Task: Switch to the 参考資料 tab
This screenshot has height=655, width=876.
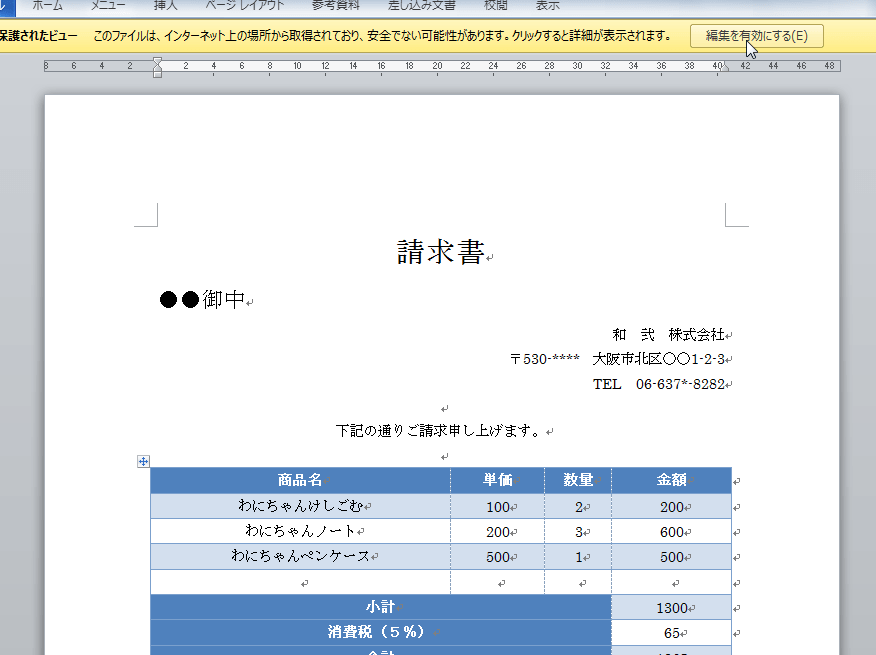Action: tap(334, 5)
